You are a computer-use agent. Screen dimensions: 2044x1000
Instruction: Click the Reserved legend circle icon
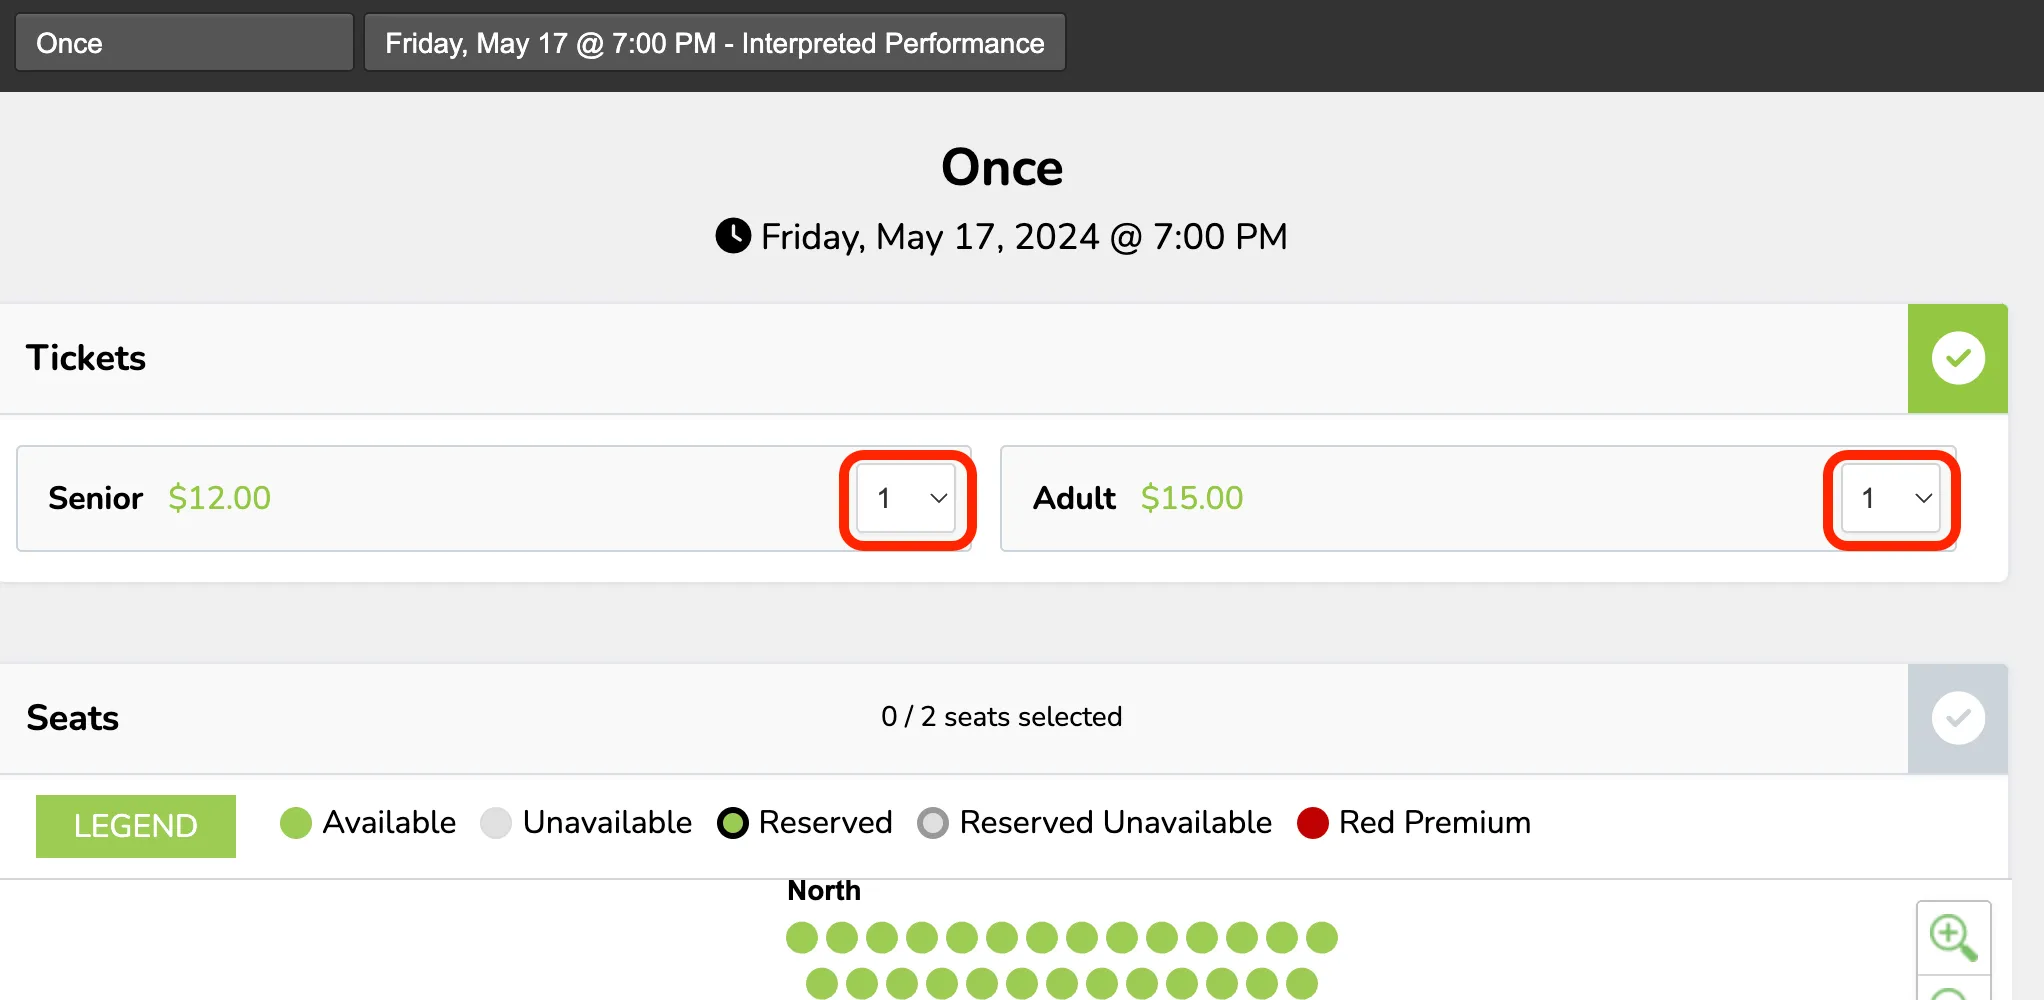tap(733, 823)
